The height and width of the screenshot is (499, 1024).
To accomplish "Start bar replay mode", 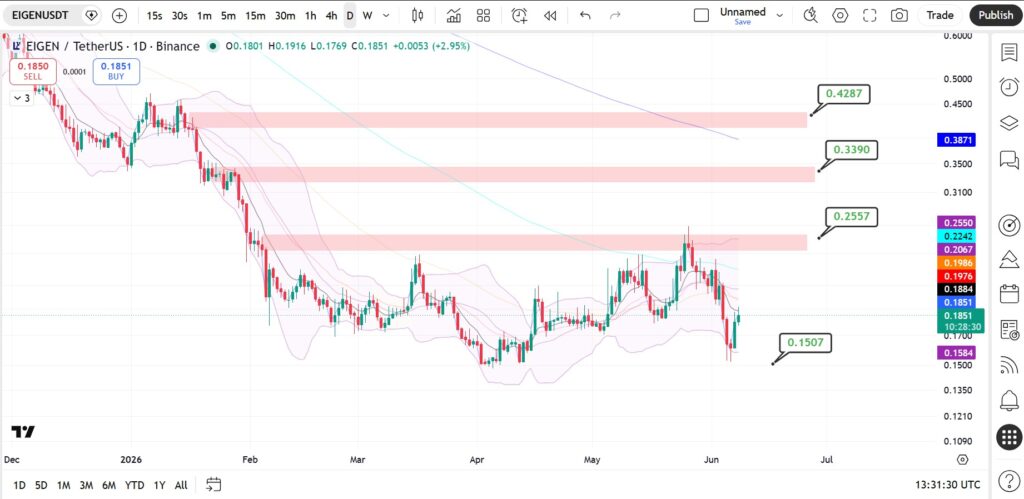I will [x=550, y=15].
